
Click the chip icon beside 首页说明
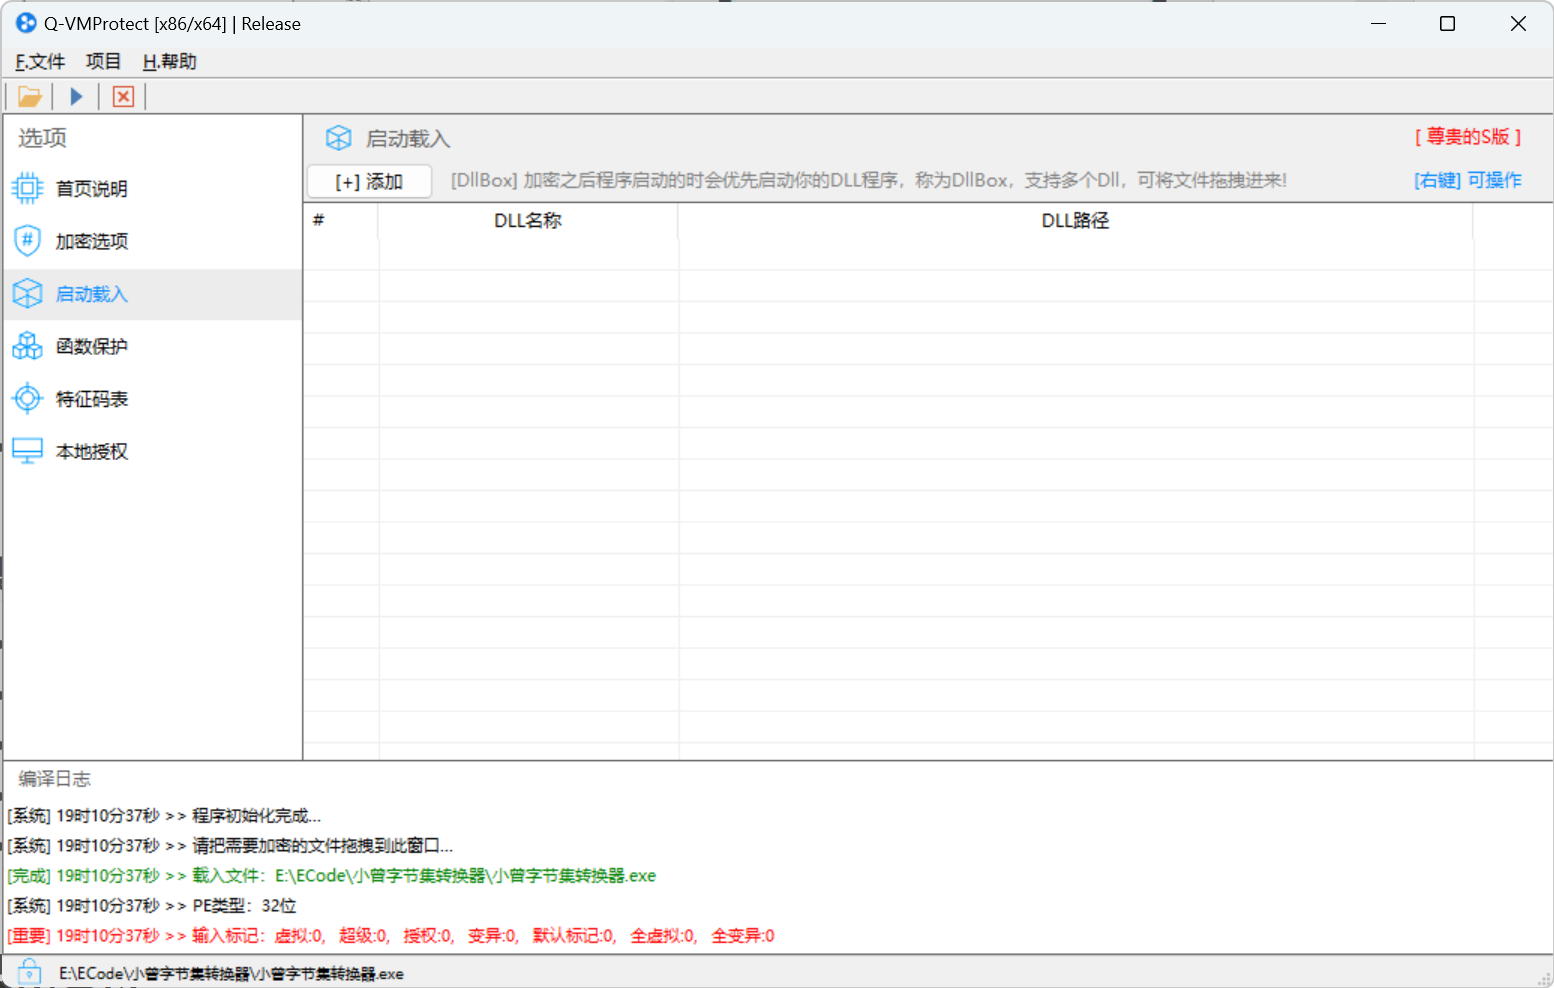27,189
